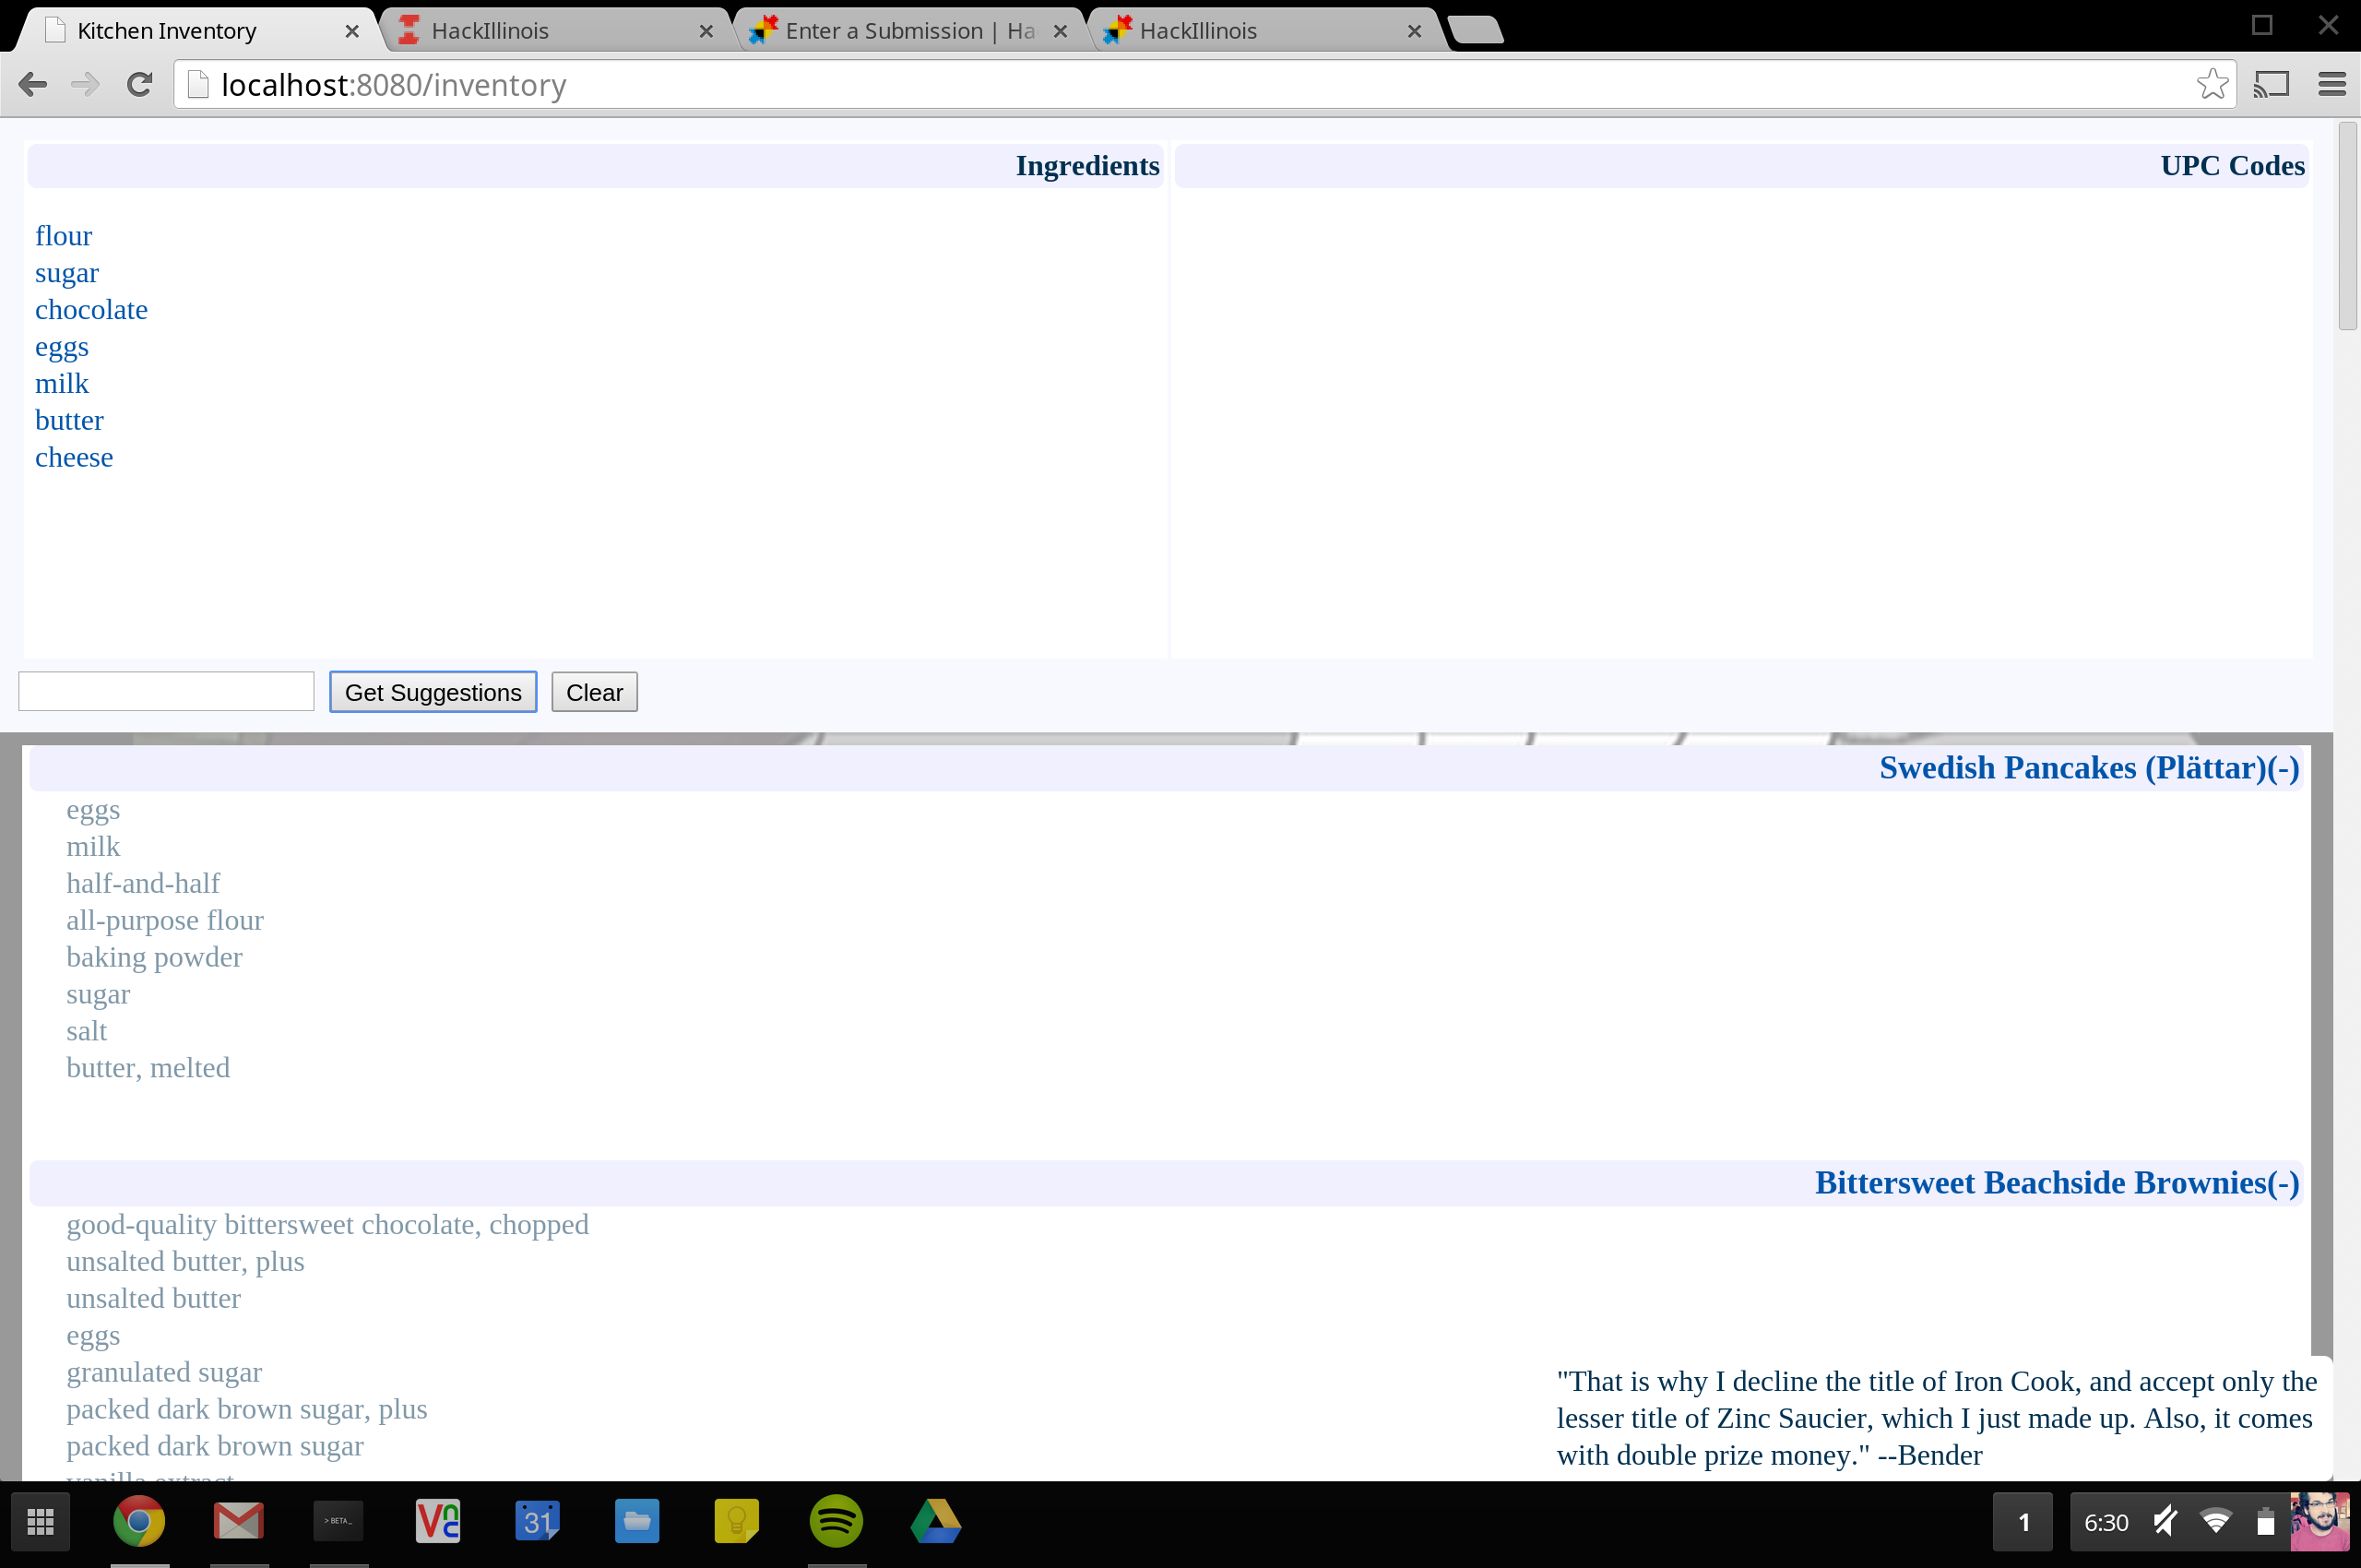The width and height of the screenshot is (2361, 1568).
Task: Open Spotify from the shelf
Action: tap(835, 1521)
